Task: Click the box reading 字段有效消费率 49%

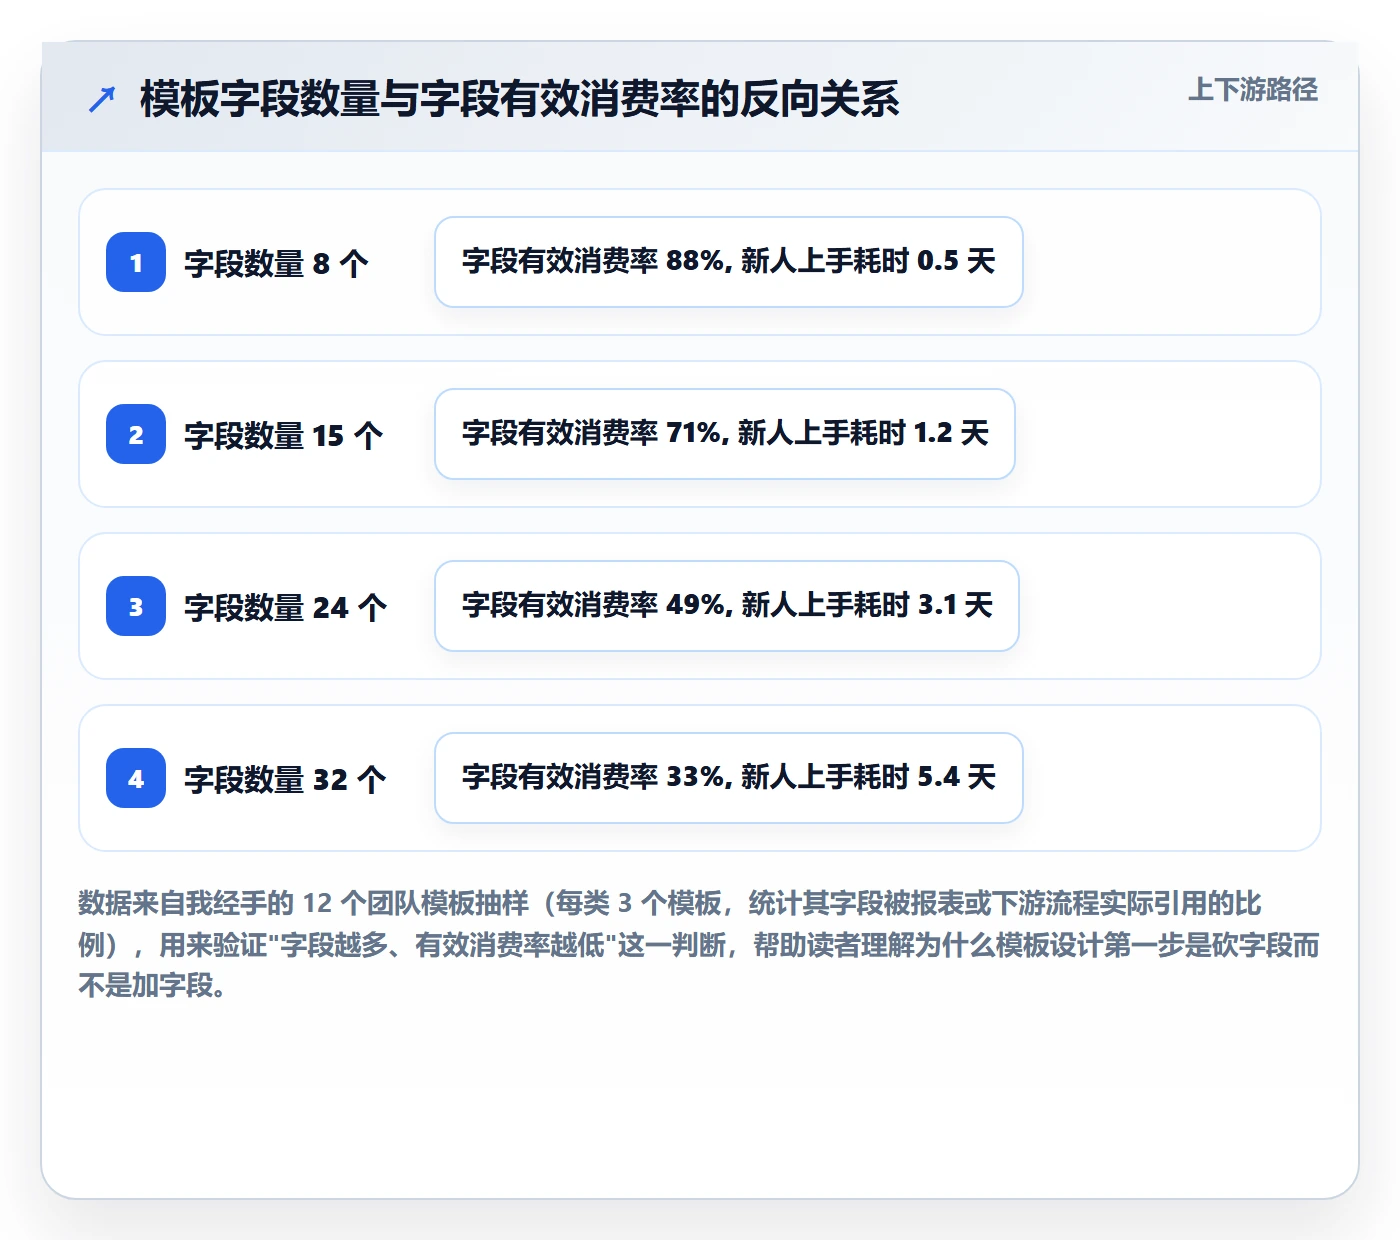Action: [727, 606]
